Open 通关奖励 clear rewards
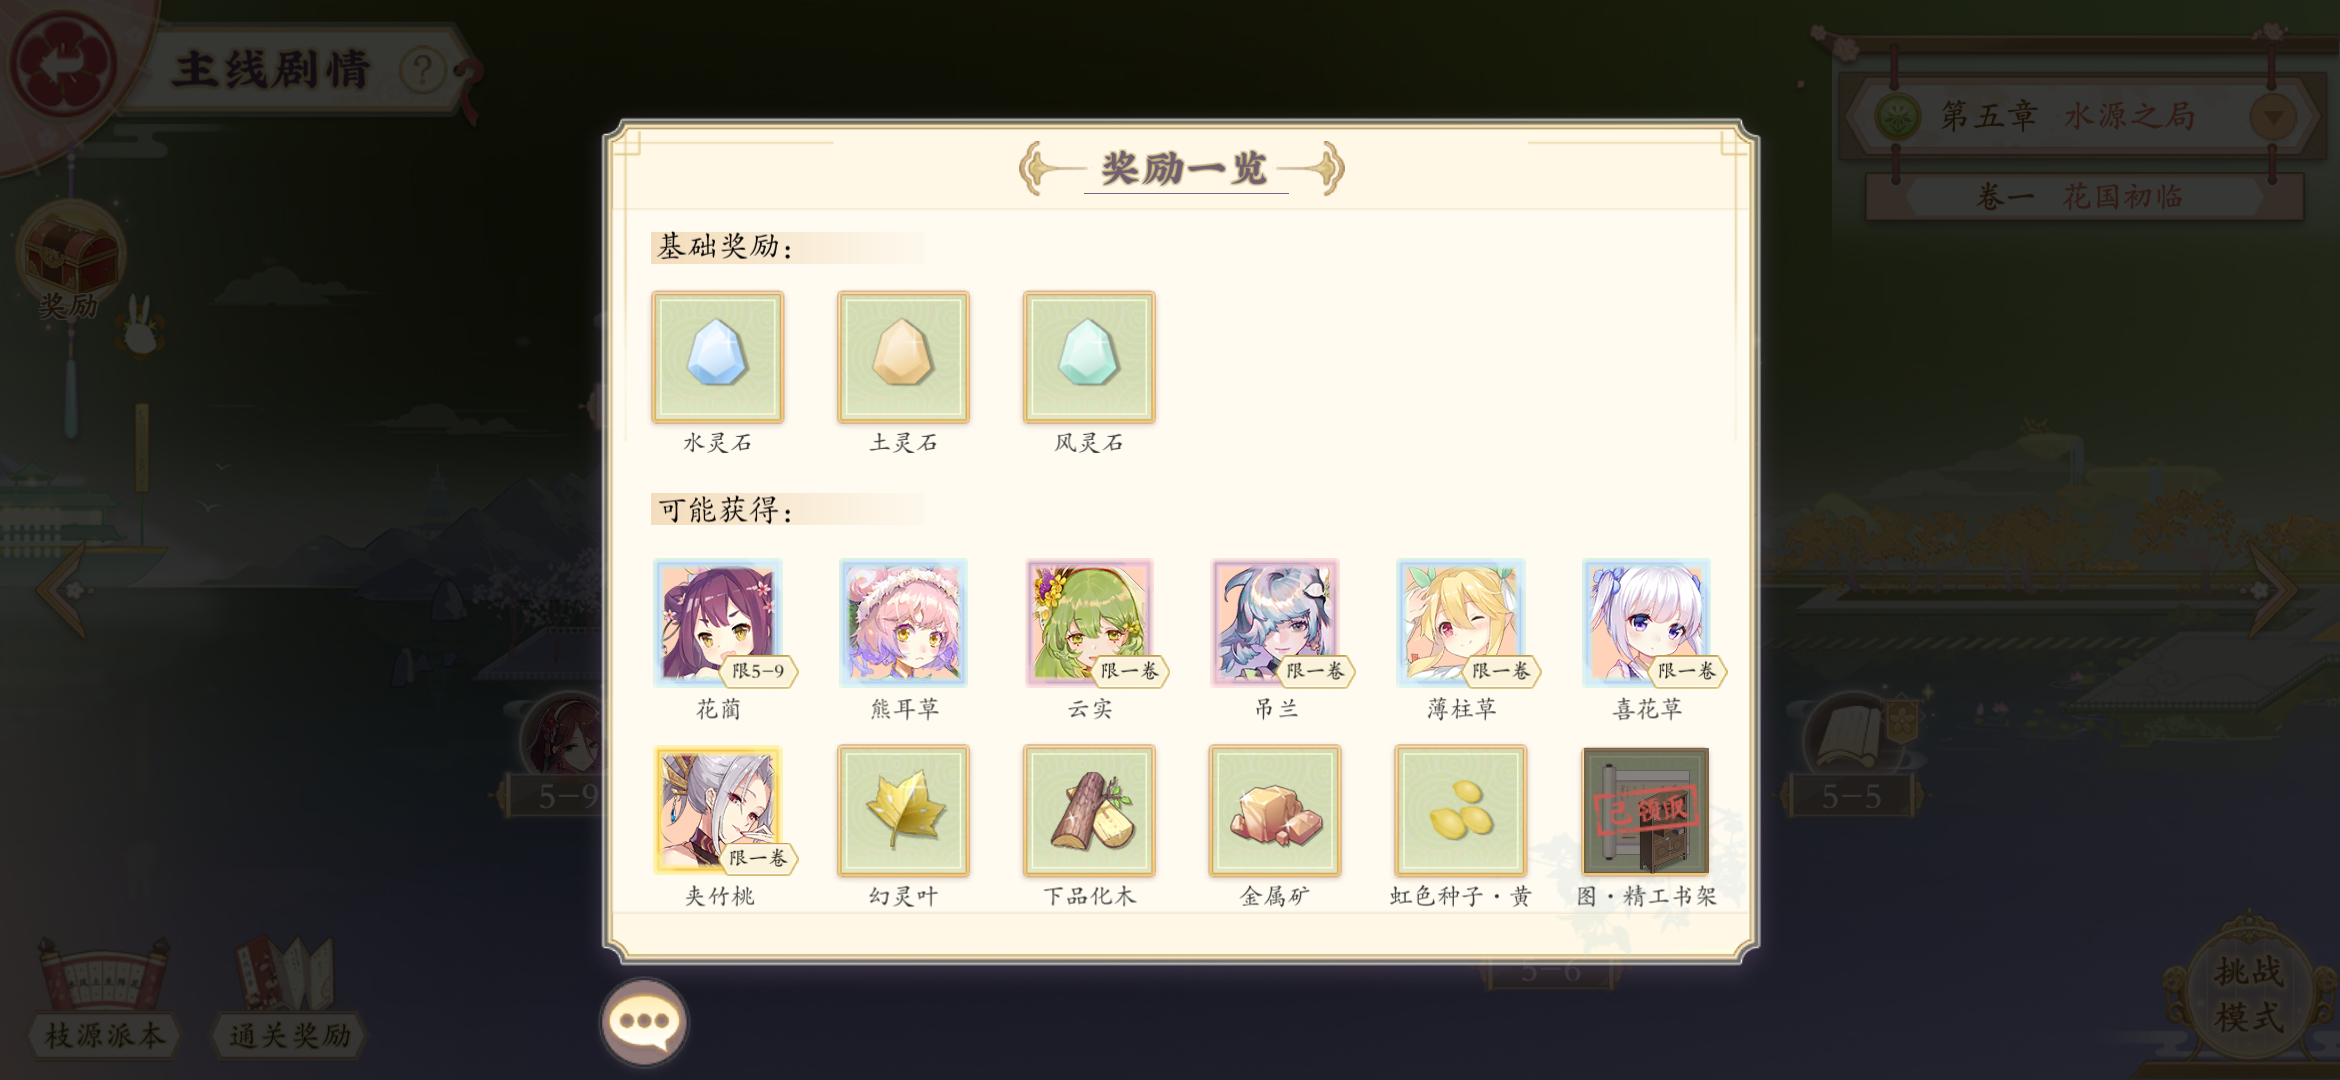Image resolution: width=2340 pixels, height=1080 pixels. [x=289, y=997]
